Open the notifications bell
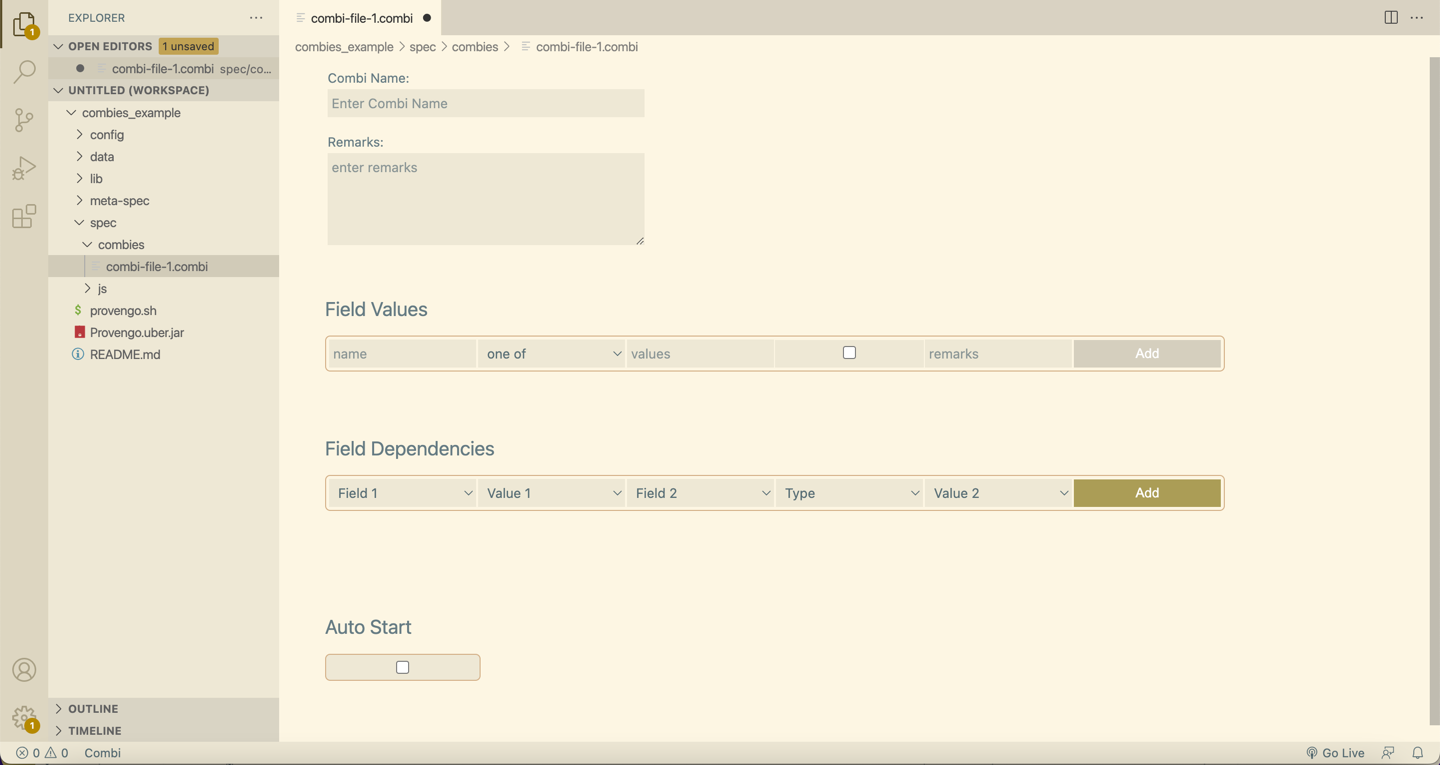Viewport: 1440px width, 765px height. 1418,753
